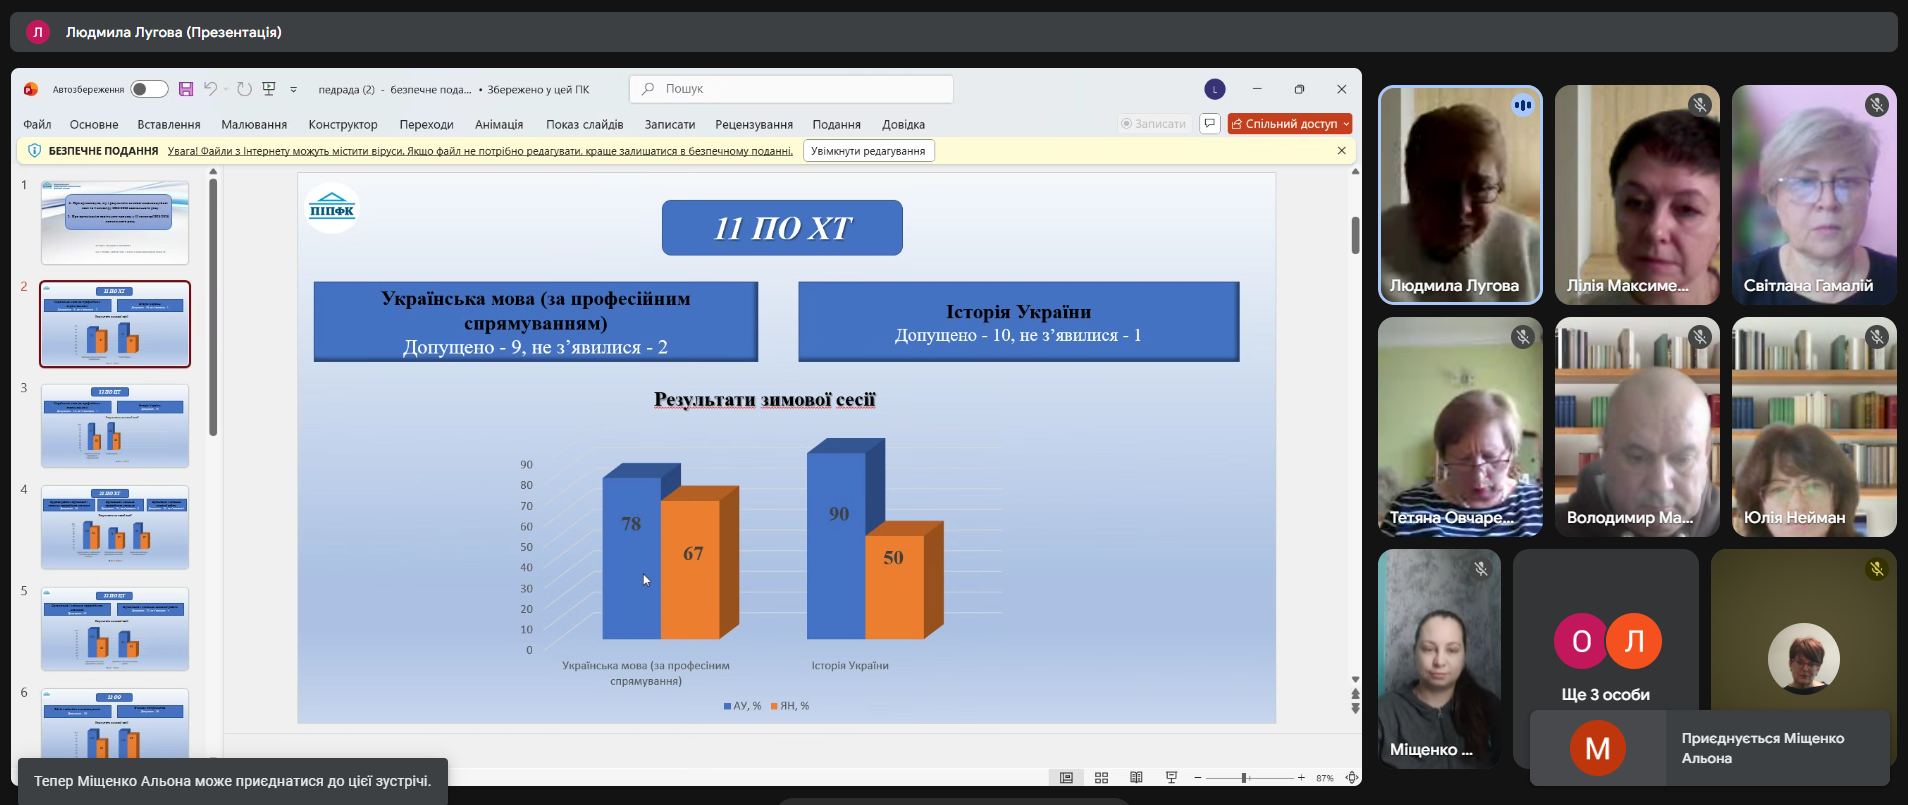Adjust the zoom slider handle

point(1244,778)
